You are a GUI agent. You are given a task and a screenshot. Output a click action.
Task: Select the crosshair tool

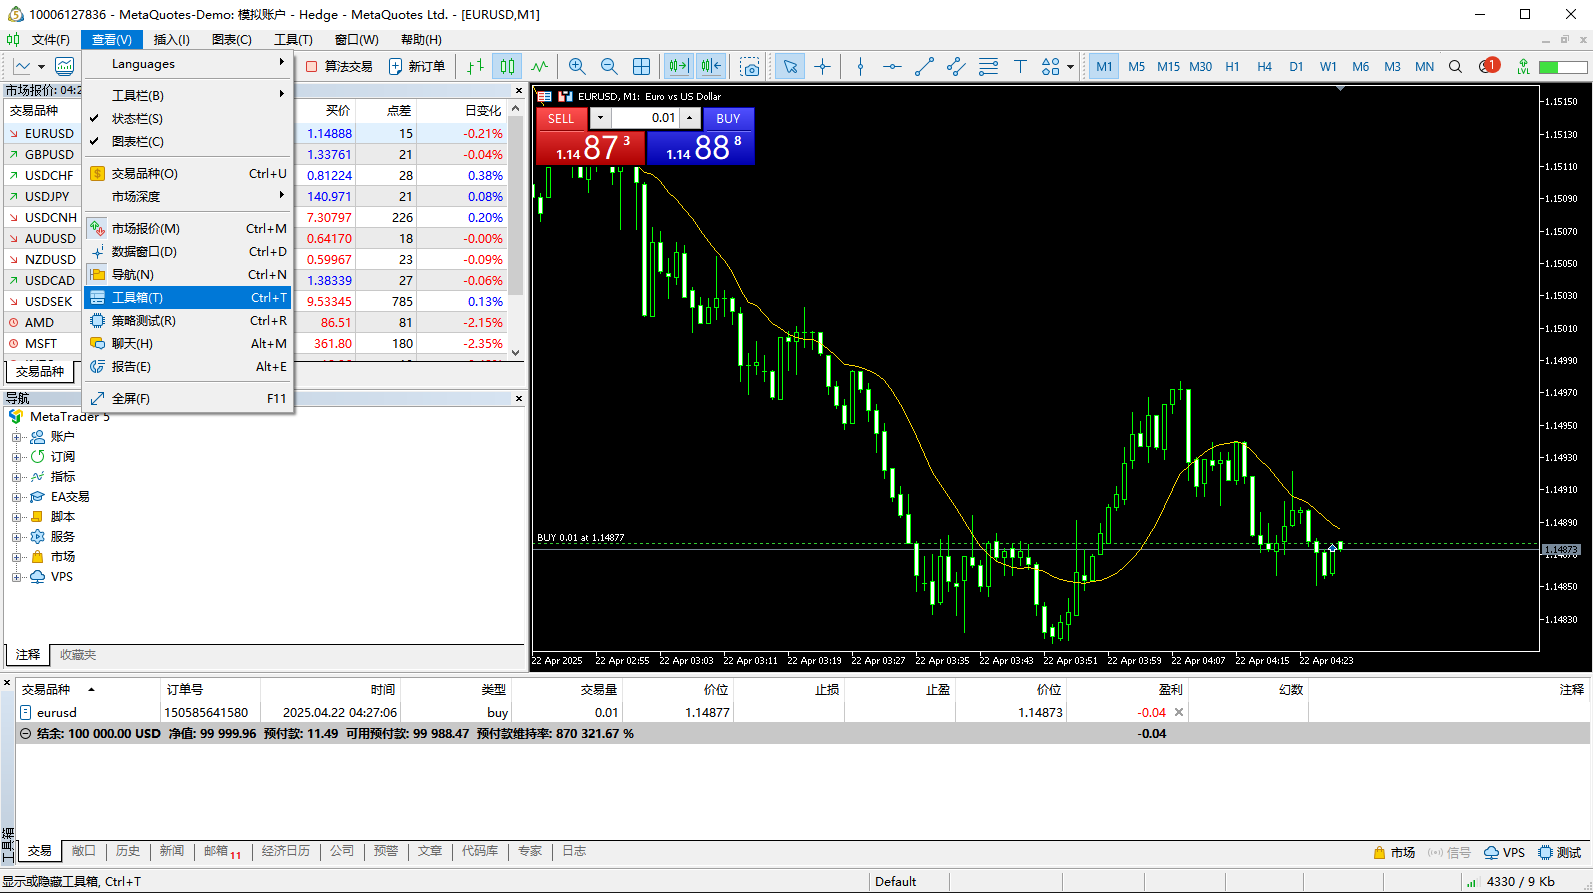[x=822, y=66]
